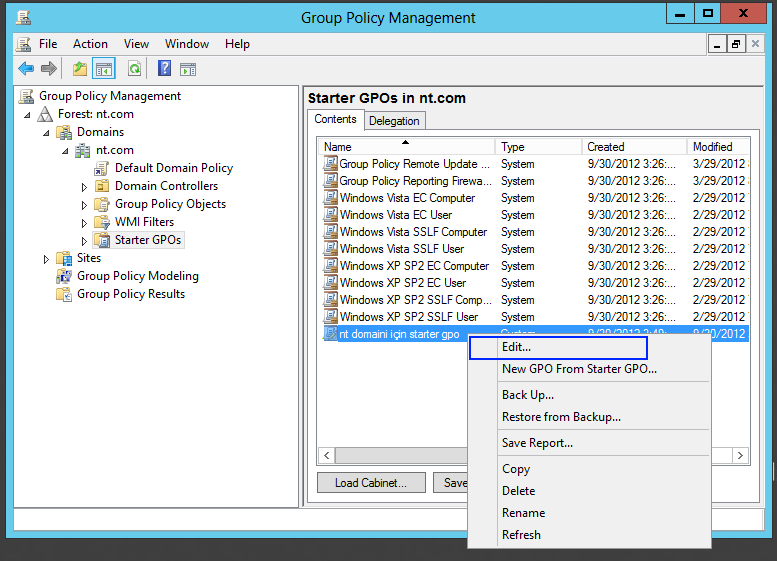The height and width of the screenshot is (561, 777).
Task: Choose Delete in the context menu
Action: point(589,491)
